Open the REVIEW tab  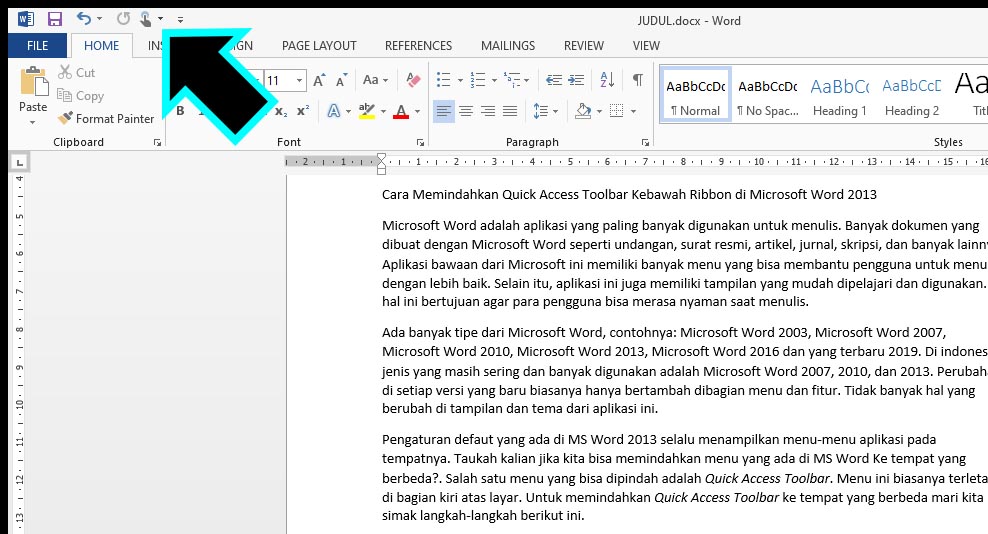[583, 45]
